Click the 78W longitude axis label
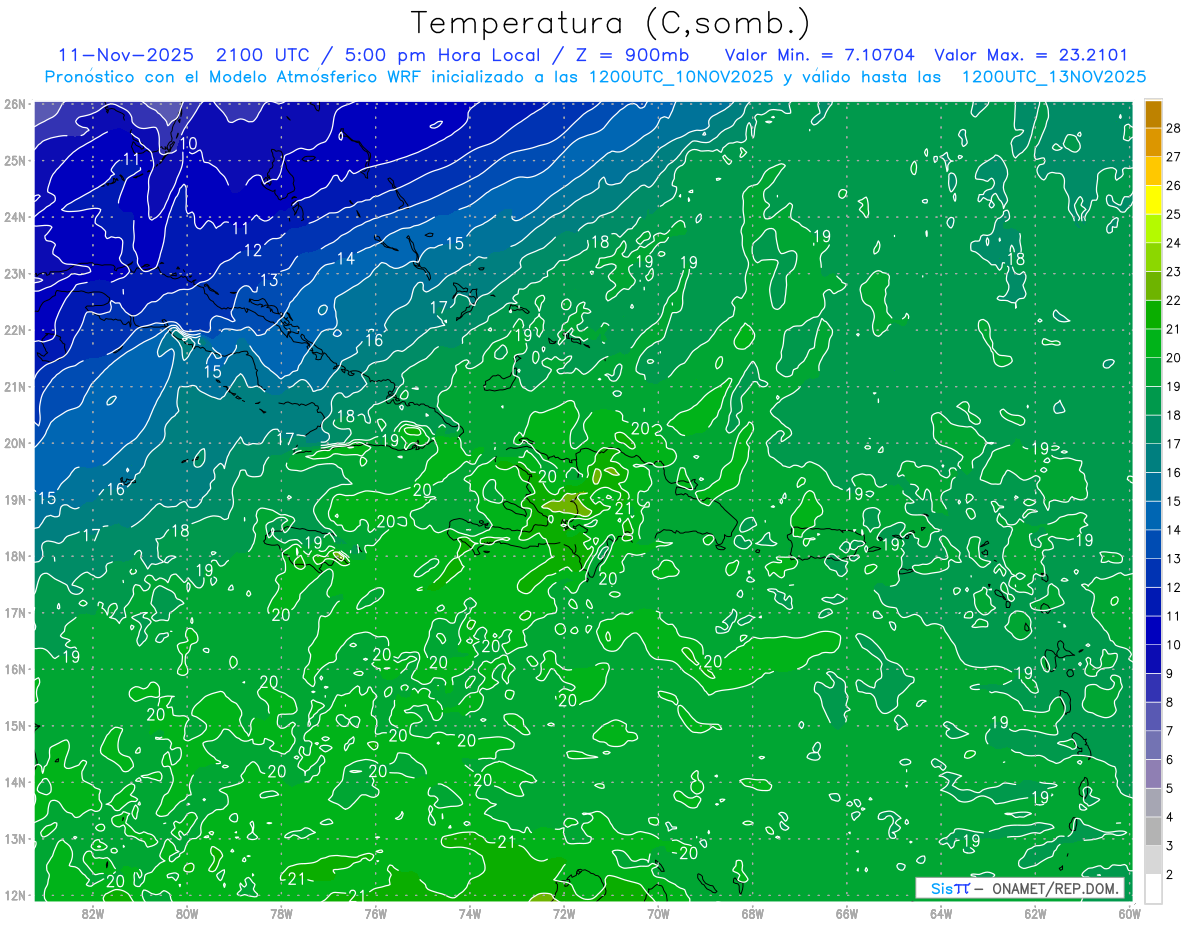The image size is (1200, 927). tap(281, 913)
